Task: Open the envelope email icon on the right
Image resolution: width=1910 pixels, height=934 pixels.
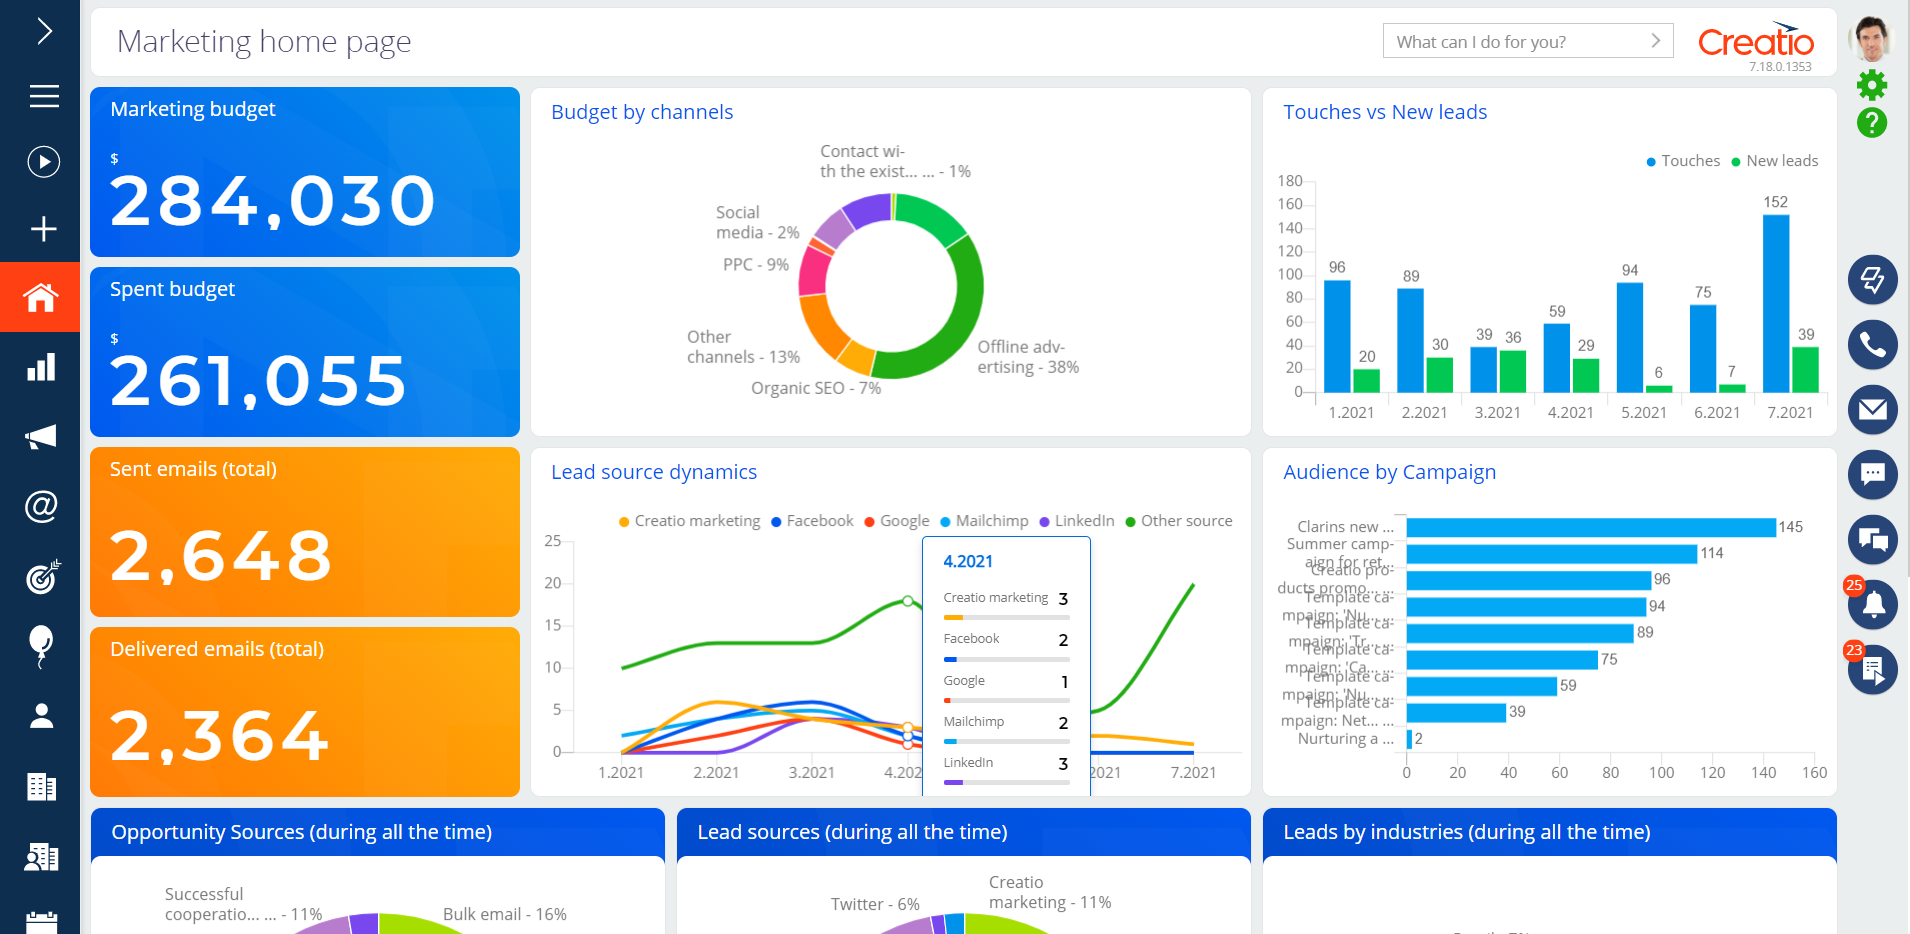Action: click(x=1873, y=410)
